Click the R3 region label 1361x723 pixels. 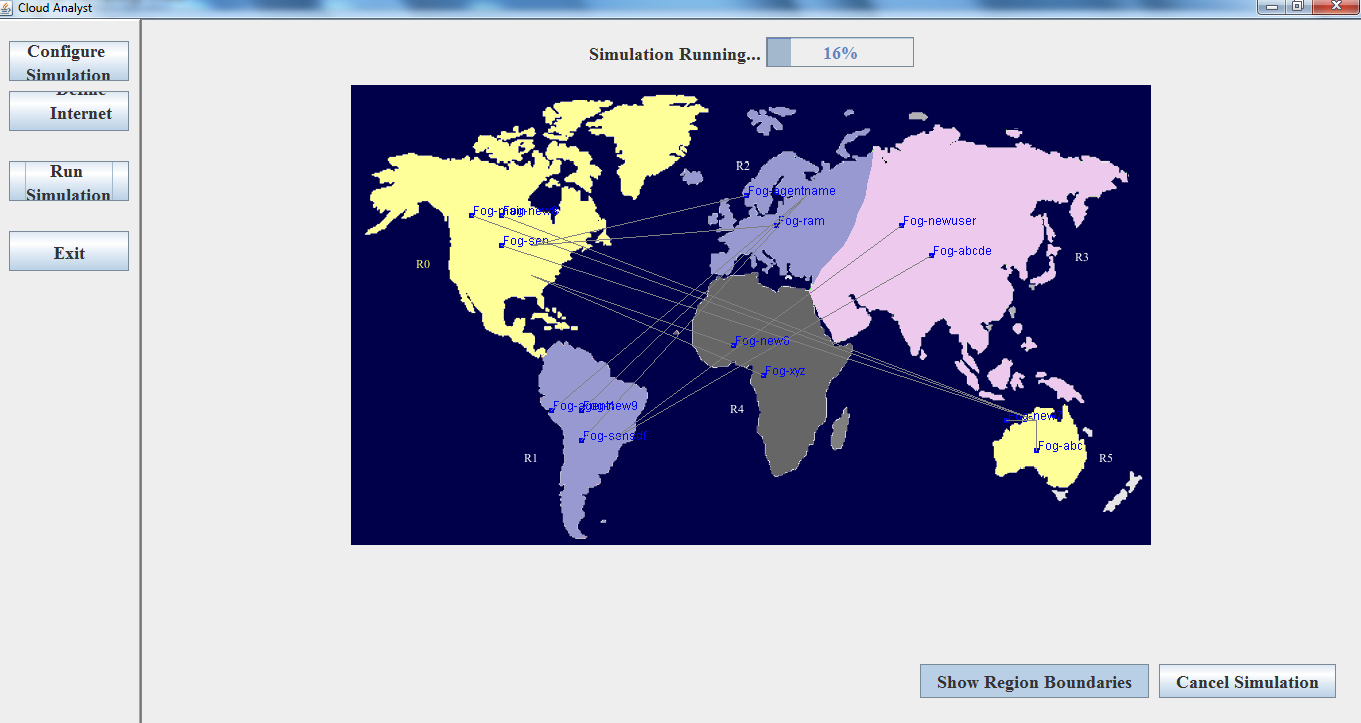click(x=1082, y=258)
